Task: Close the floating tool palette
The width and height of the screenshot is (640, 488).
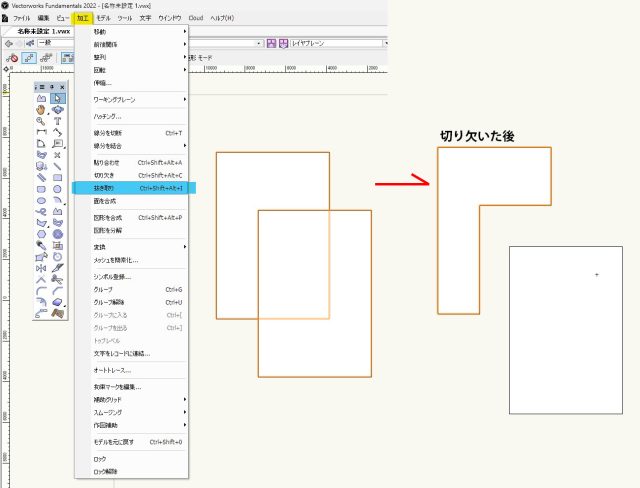Action: click(x=64, y=87)
